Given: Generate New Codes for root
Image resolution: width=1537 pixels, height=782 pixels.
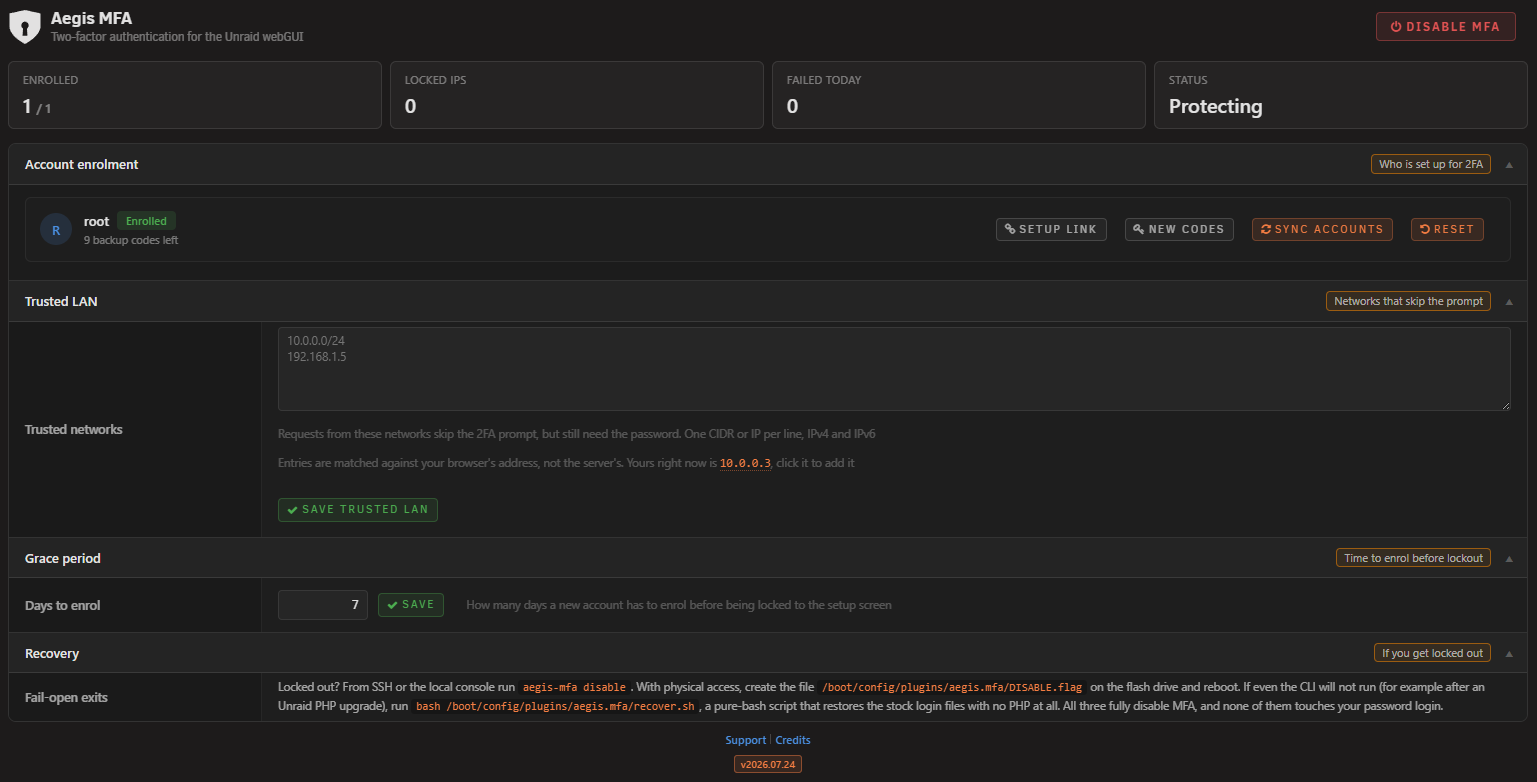Looking at the screenshot, I should click(x=1179, y=229).
